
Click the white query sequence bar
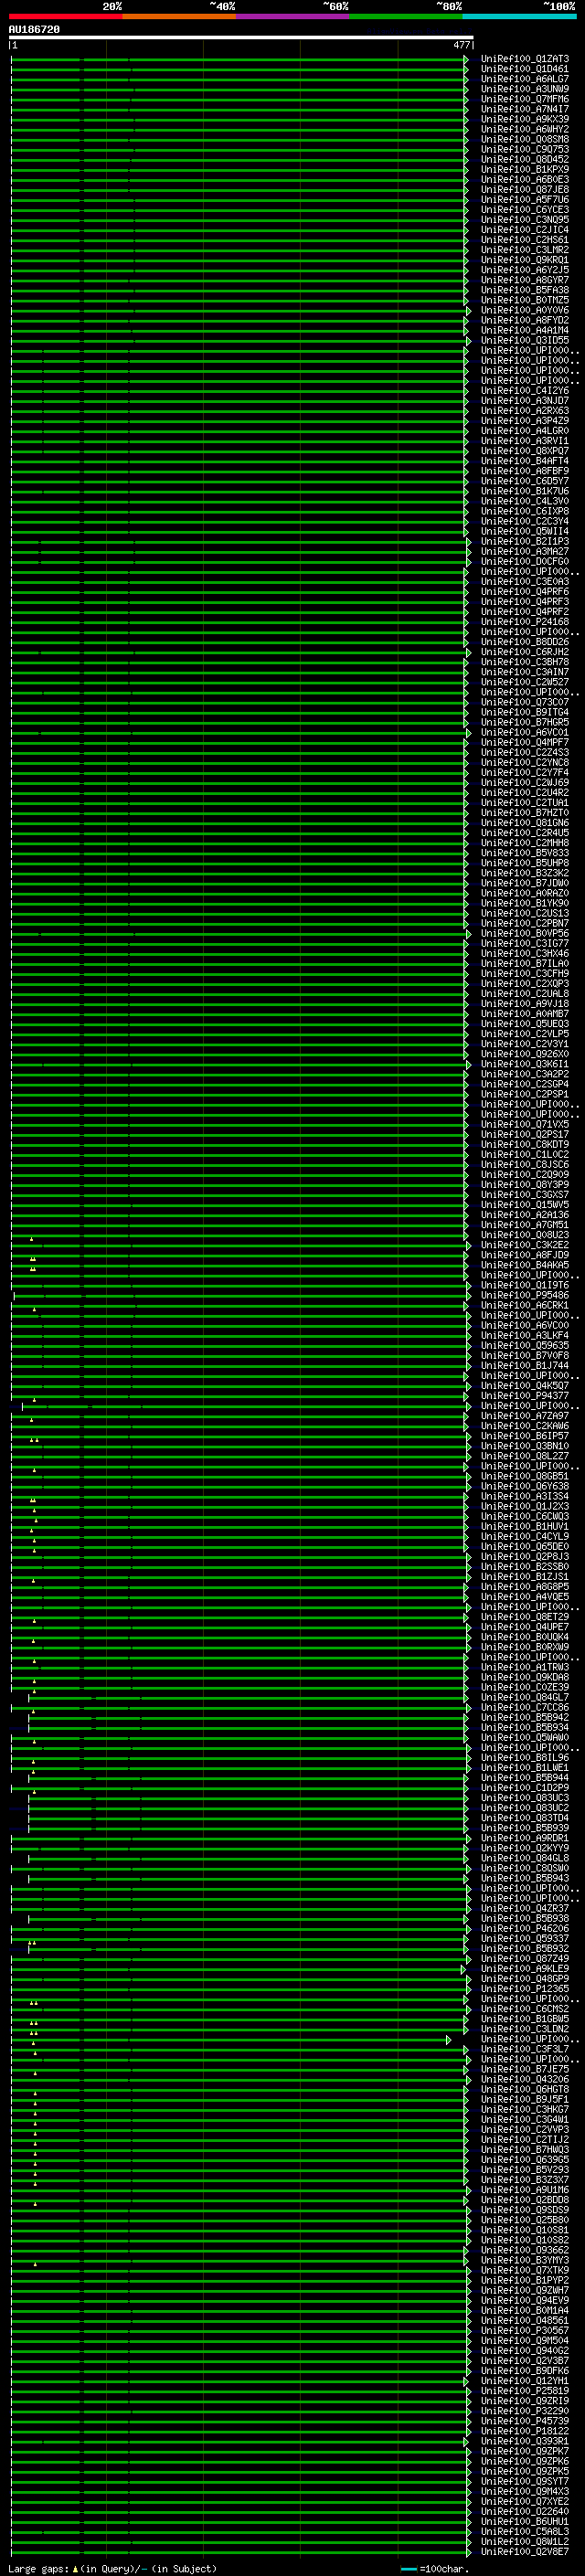tap(241, 38)
